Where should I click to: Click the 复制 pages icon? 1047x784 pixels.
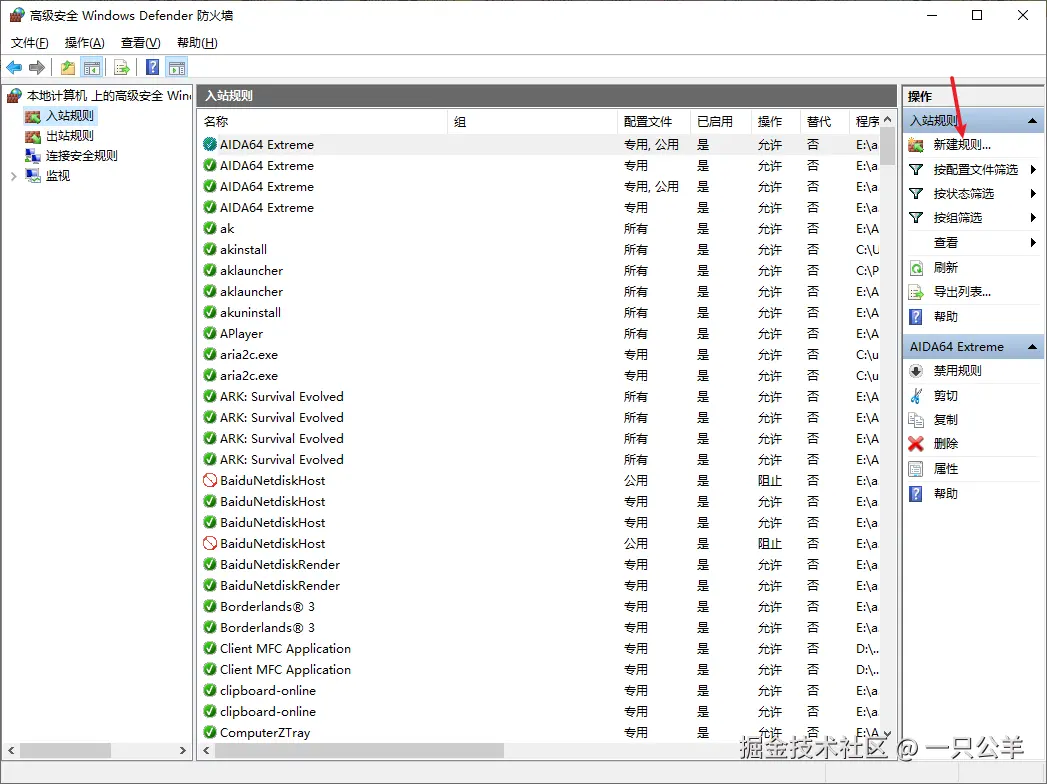(x=916, y=419)
